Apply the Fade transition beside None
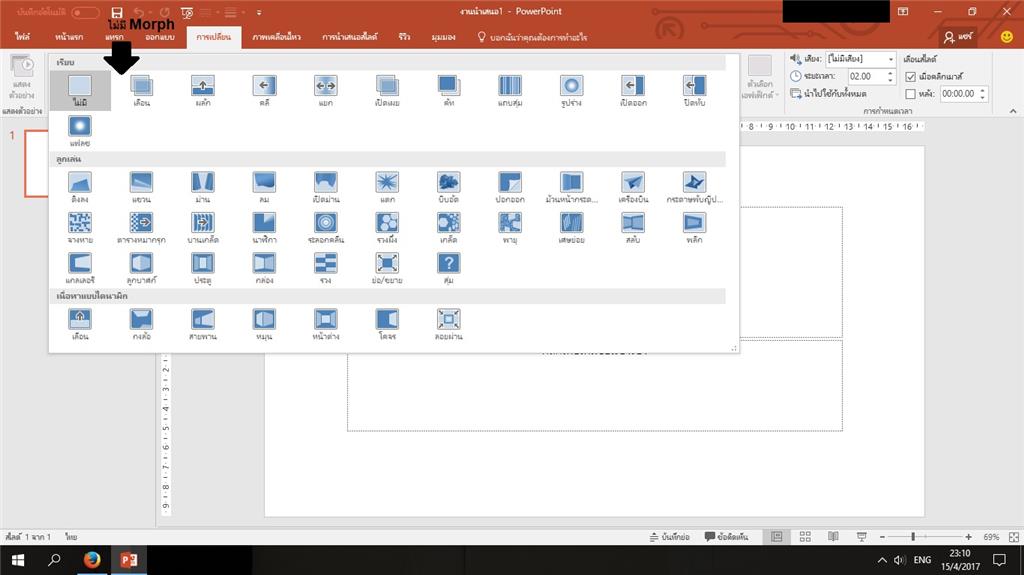 coord(141,90)
